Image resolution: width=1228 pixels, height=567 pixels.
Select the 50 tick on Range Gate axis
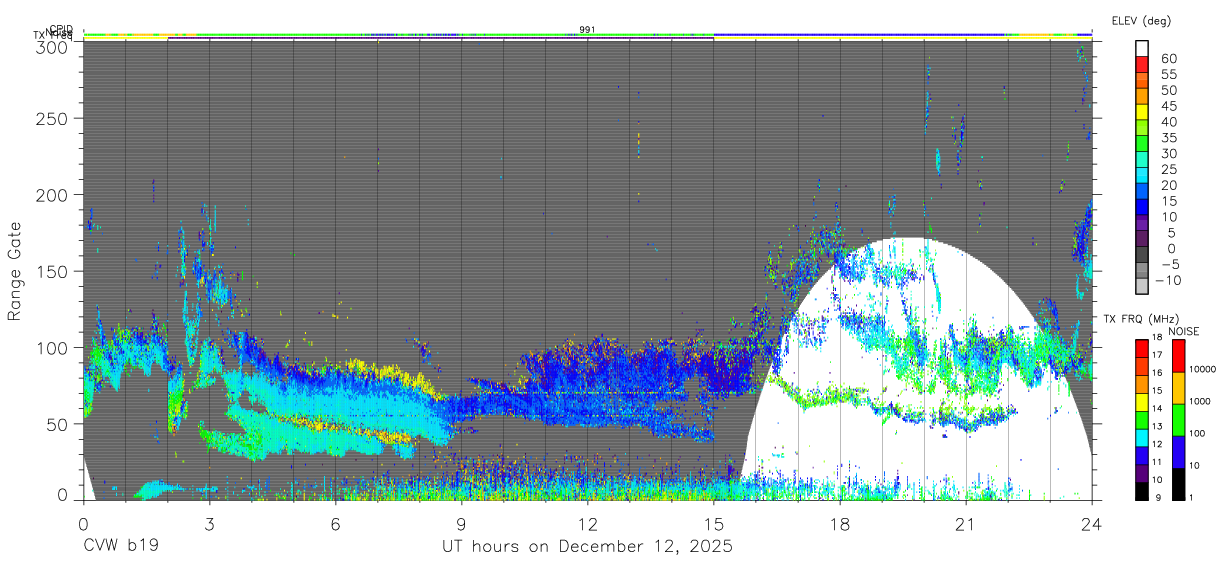point(58,424)
